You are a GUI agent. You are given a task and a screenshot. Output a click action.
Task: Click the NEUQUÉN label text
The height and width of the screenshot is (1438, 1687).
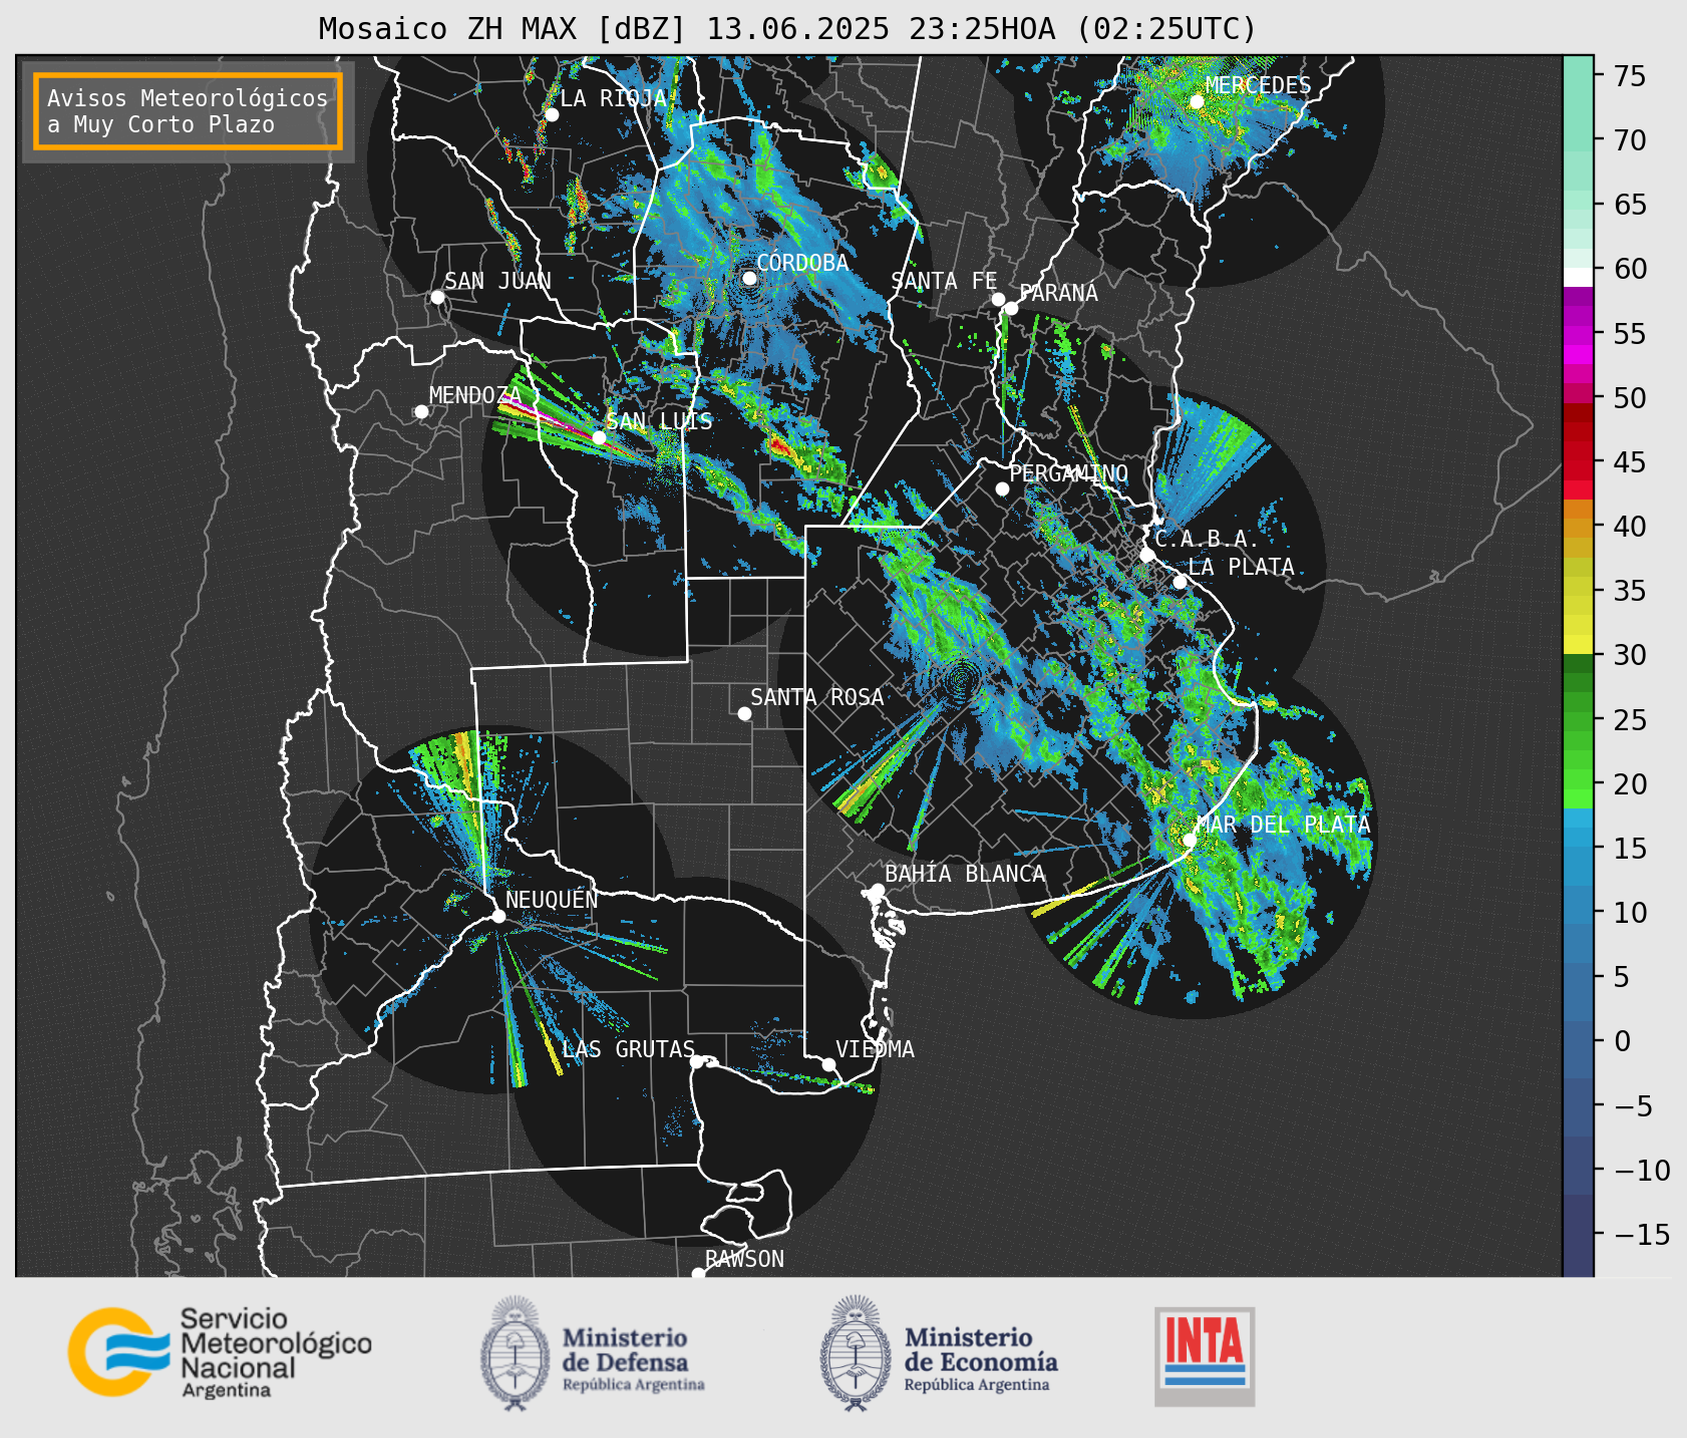552,900
